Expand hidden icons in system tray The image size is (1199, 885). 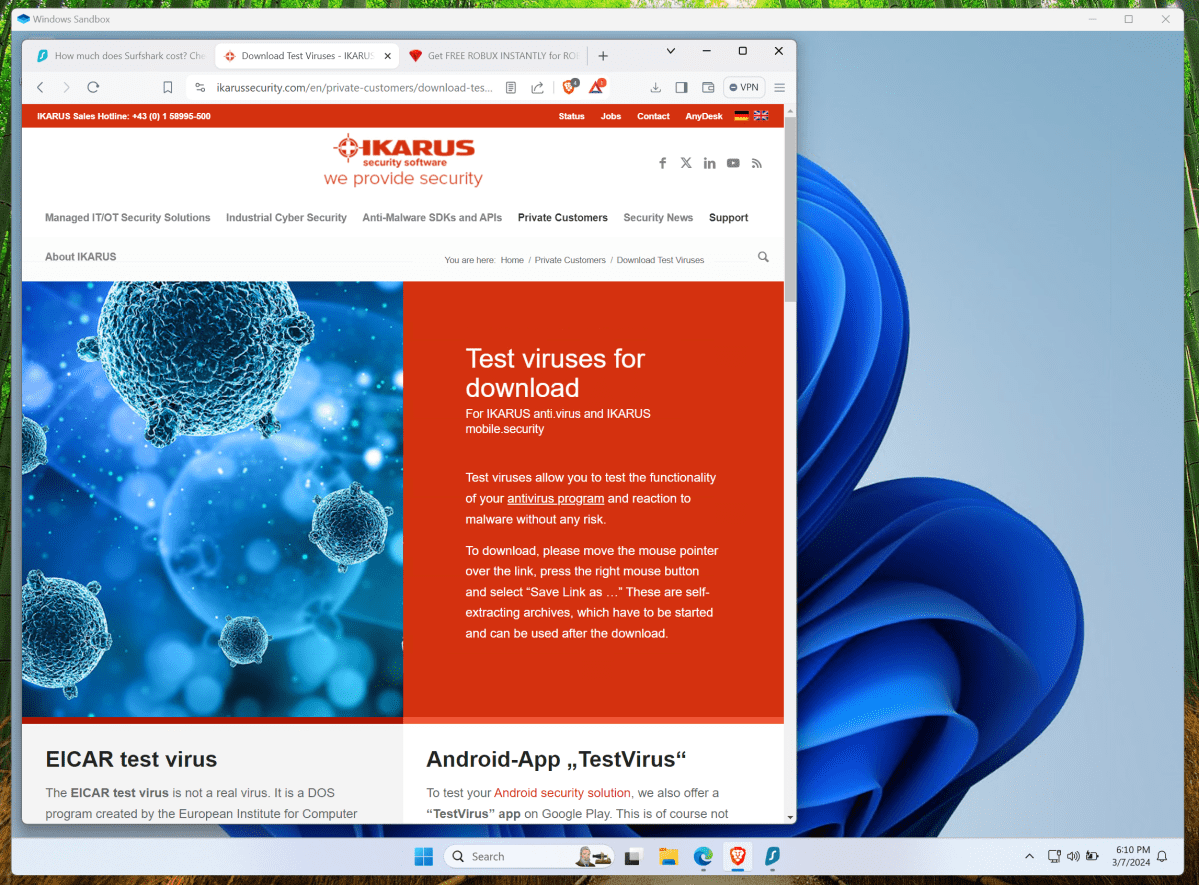[x=1029, y=856]
